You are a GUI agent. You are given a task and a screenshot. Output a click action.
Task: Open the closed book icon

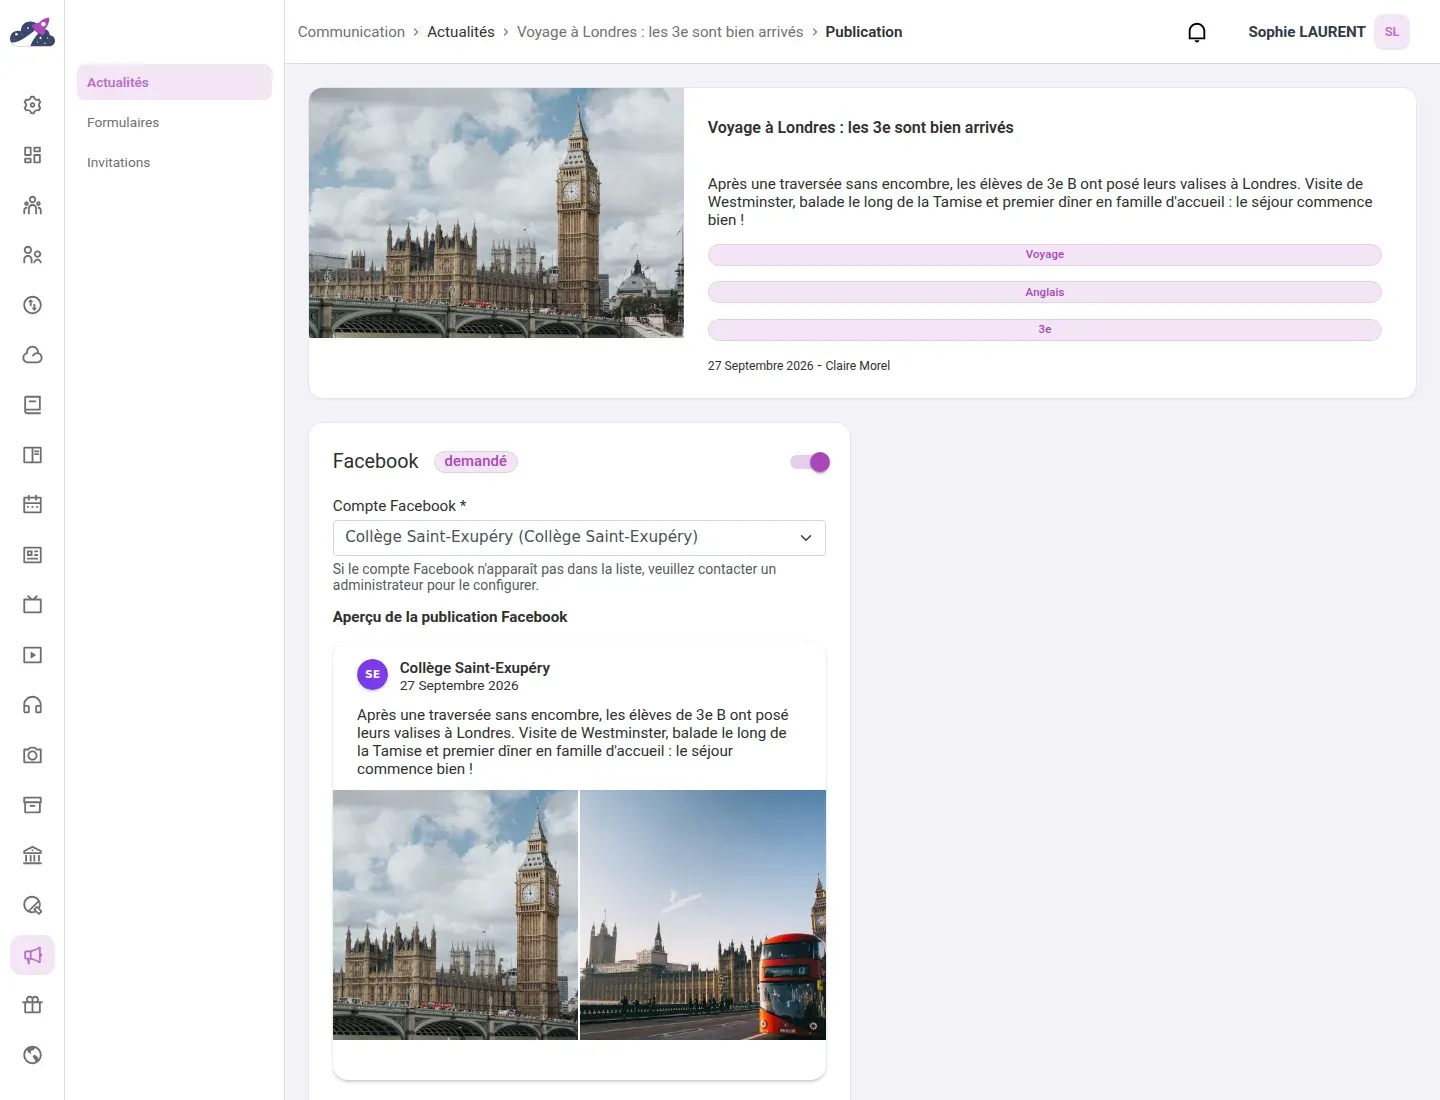pos(32,405)
